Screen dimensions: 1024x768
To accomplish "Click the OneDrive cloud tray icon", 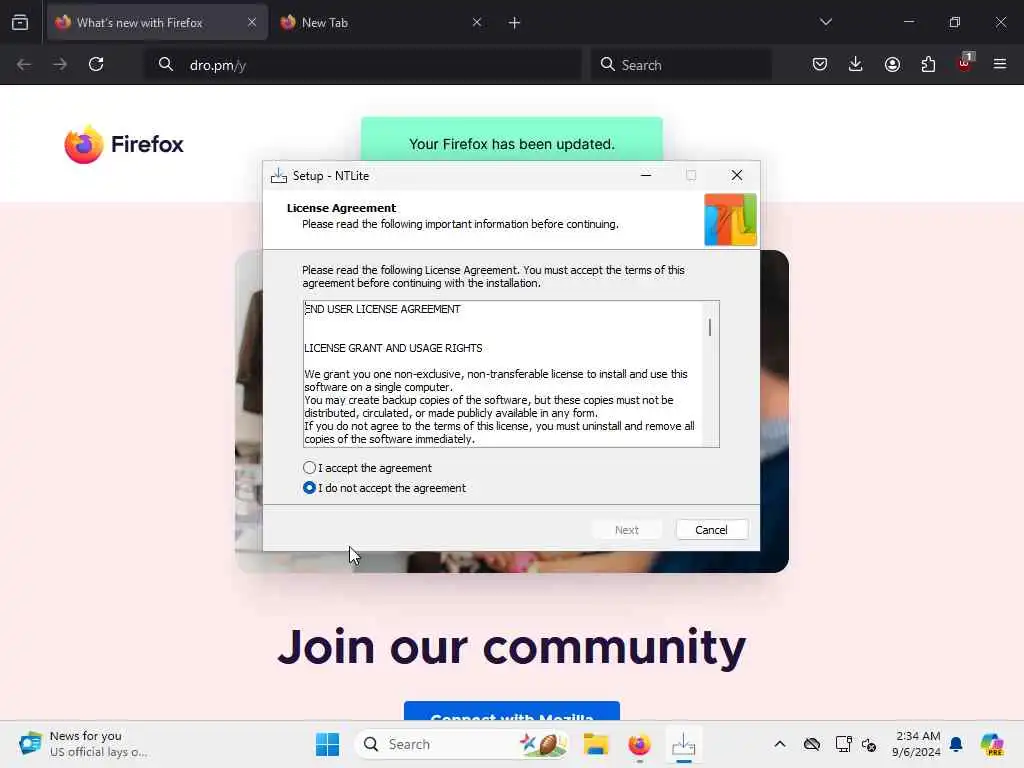I will 812,744.
